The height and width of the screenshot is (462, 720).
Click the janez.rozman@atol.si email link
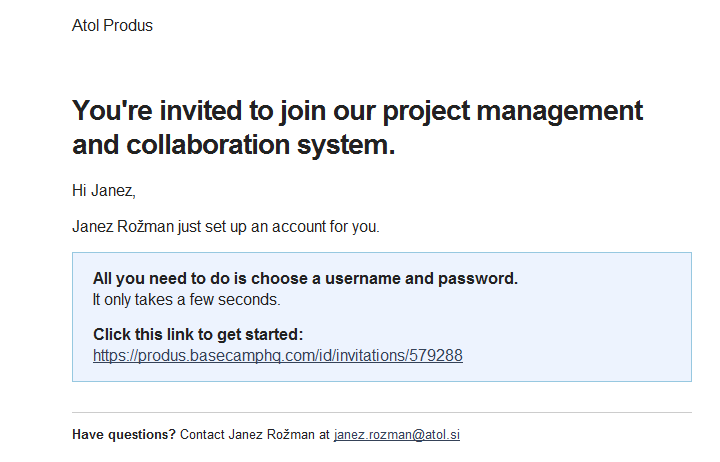(396, 435)
